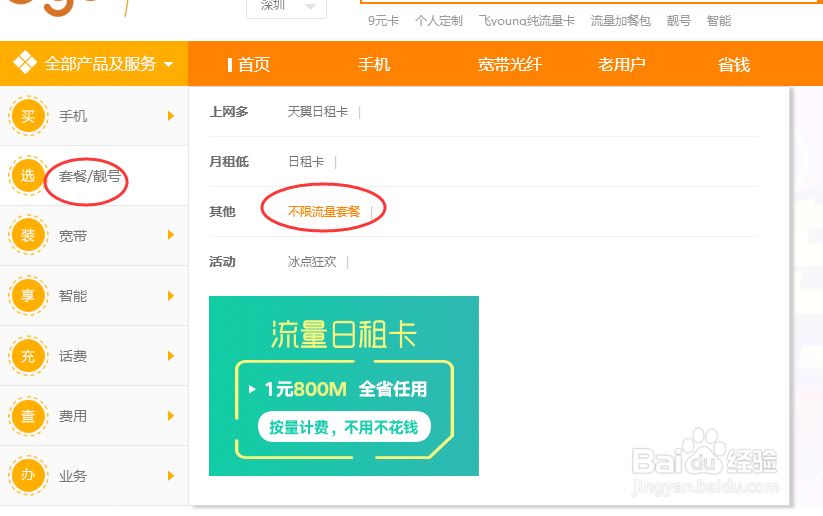
Task: Click the 买 circle icon beside 手机
Action: (x=28, y=116)
